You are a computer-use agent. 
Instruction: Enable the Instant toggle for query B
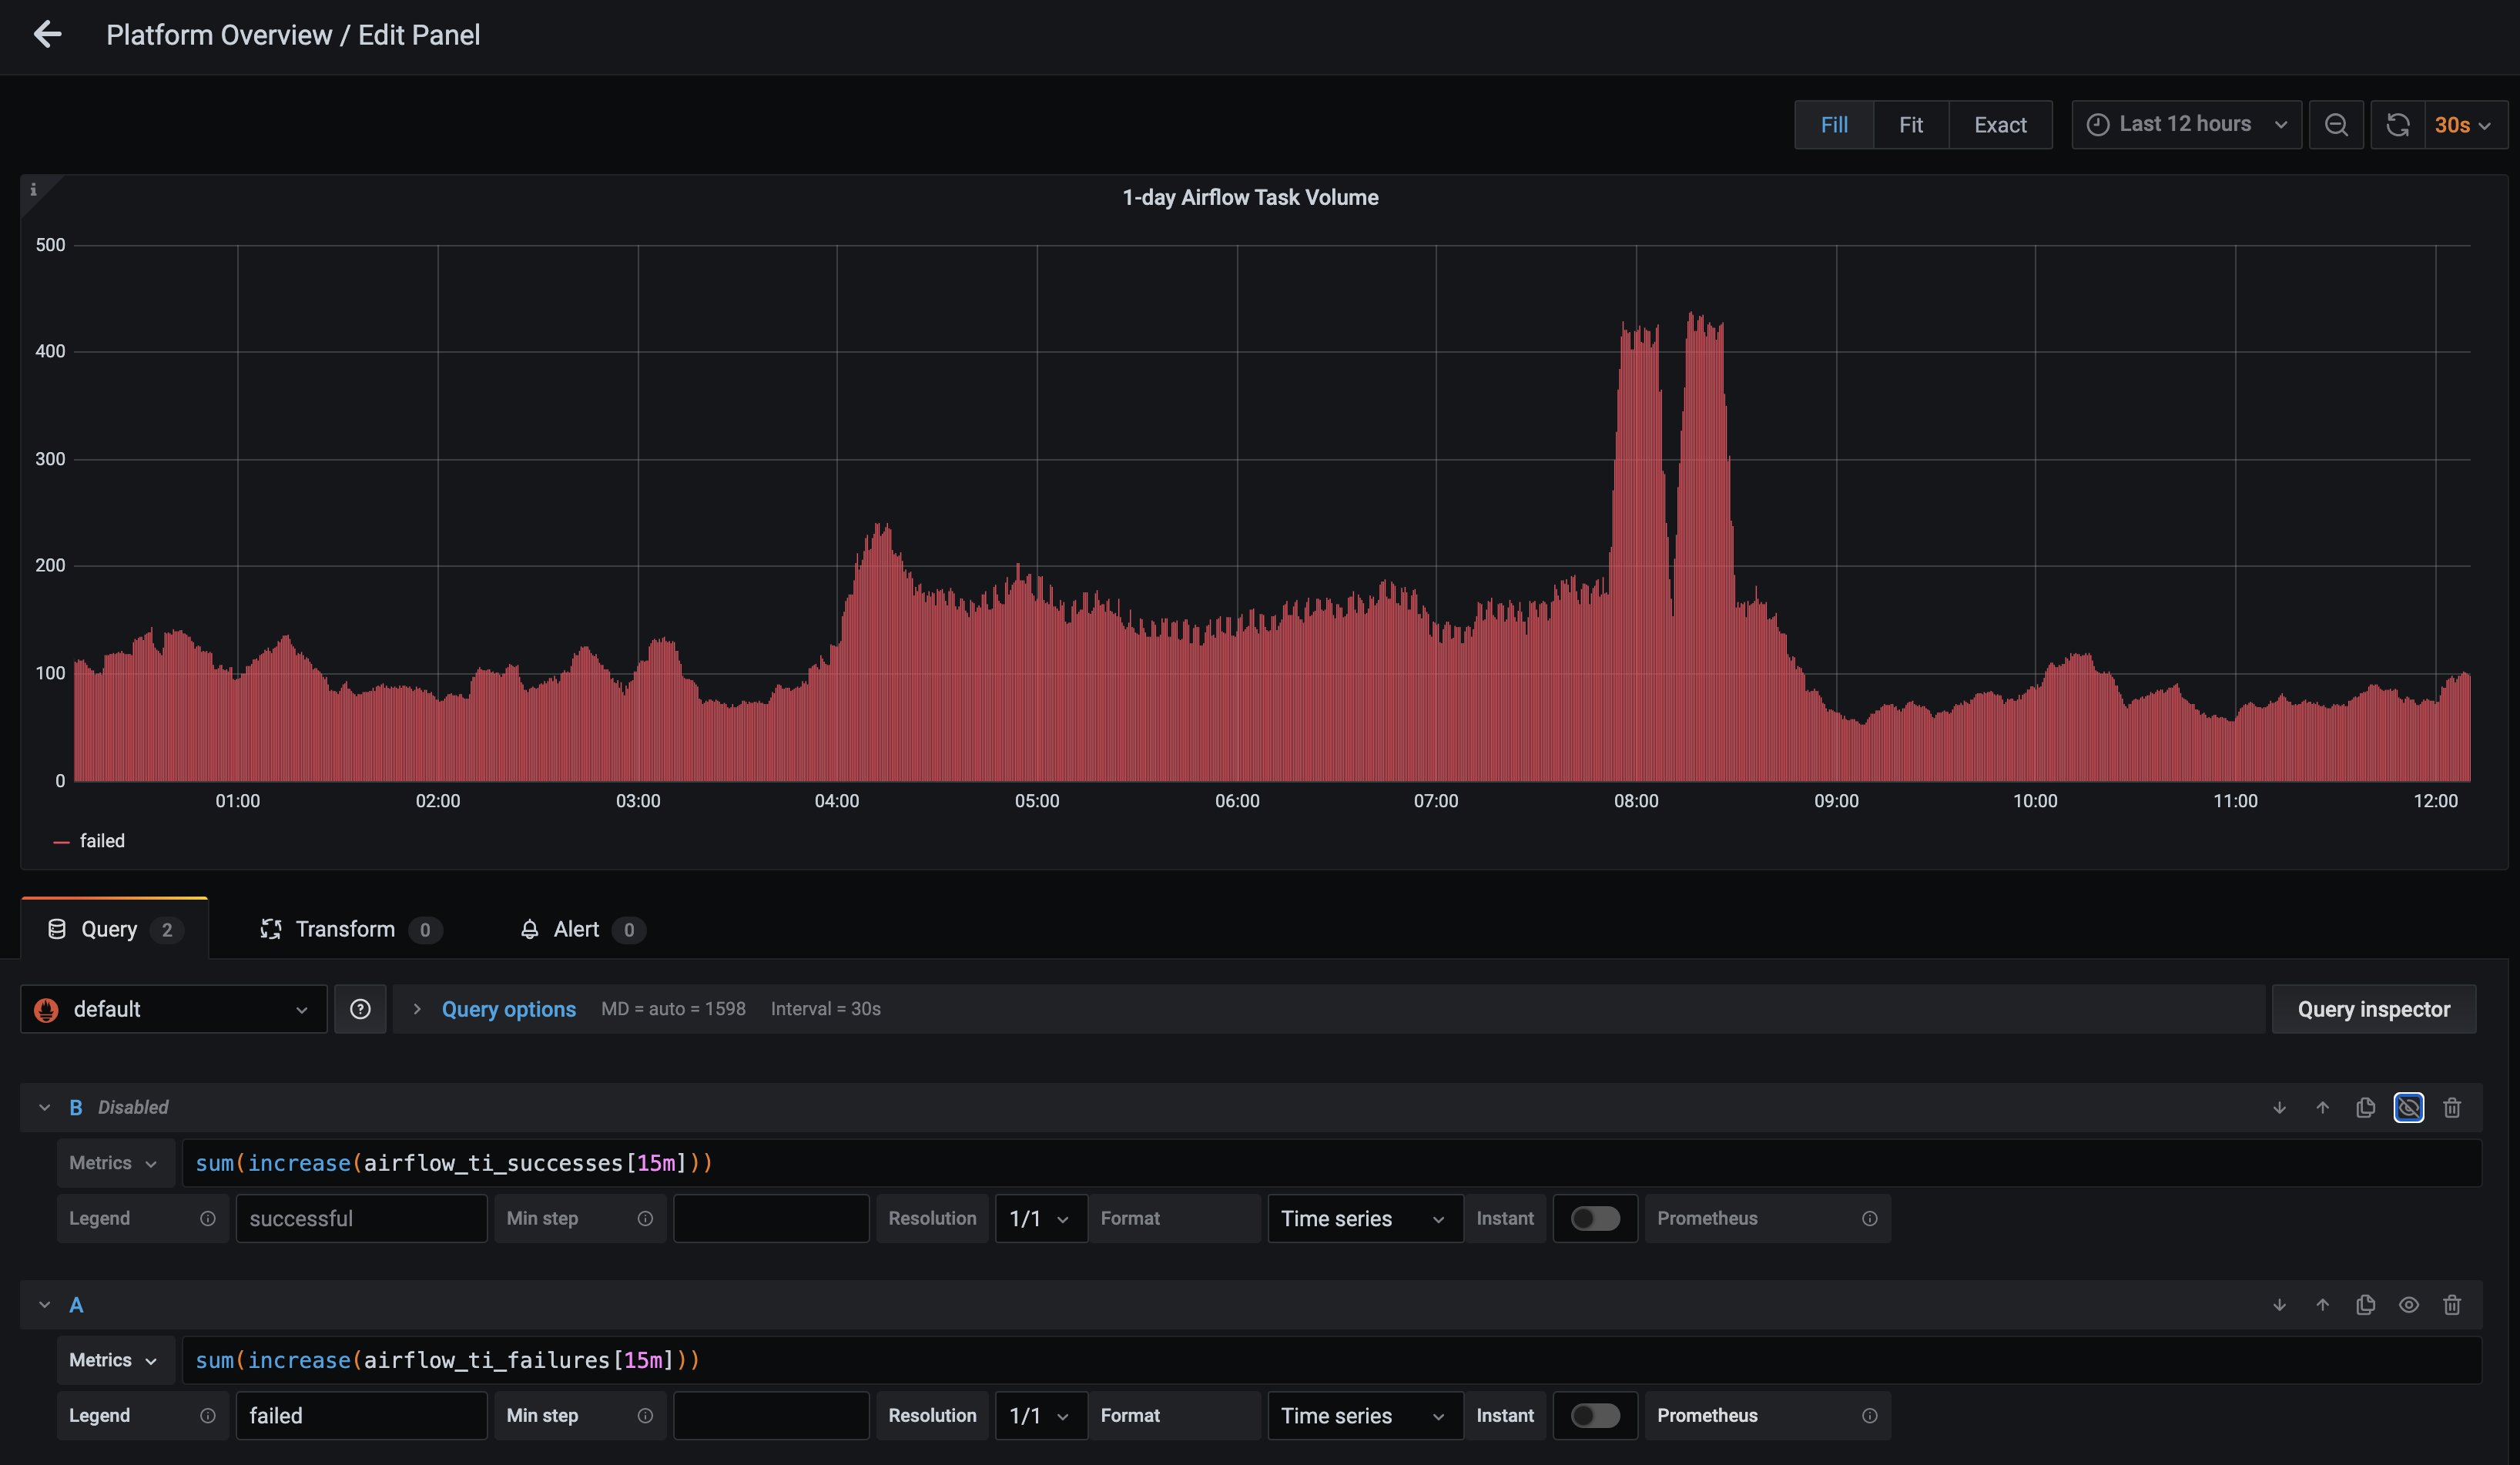(x=1595, y=1218)
